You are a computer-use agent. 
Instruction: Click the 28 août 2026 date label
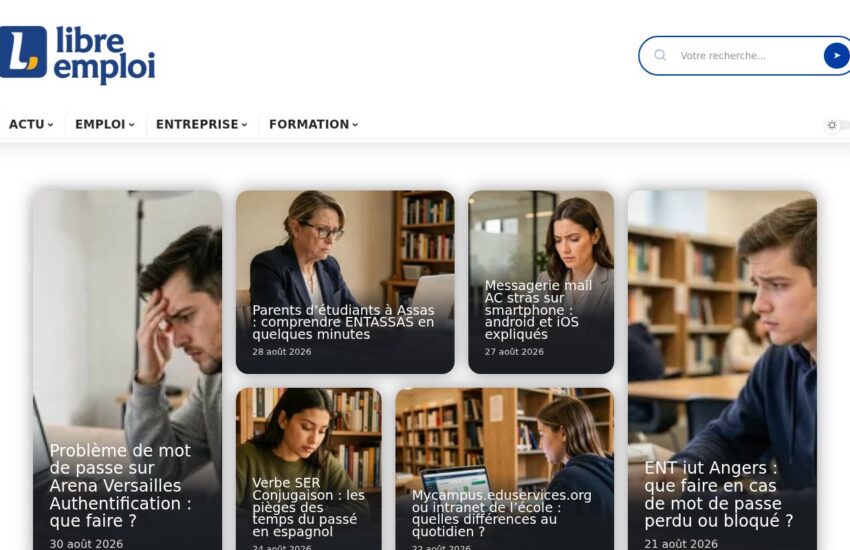click(282, 352)
